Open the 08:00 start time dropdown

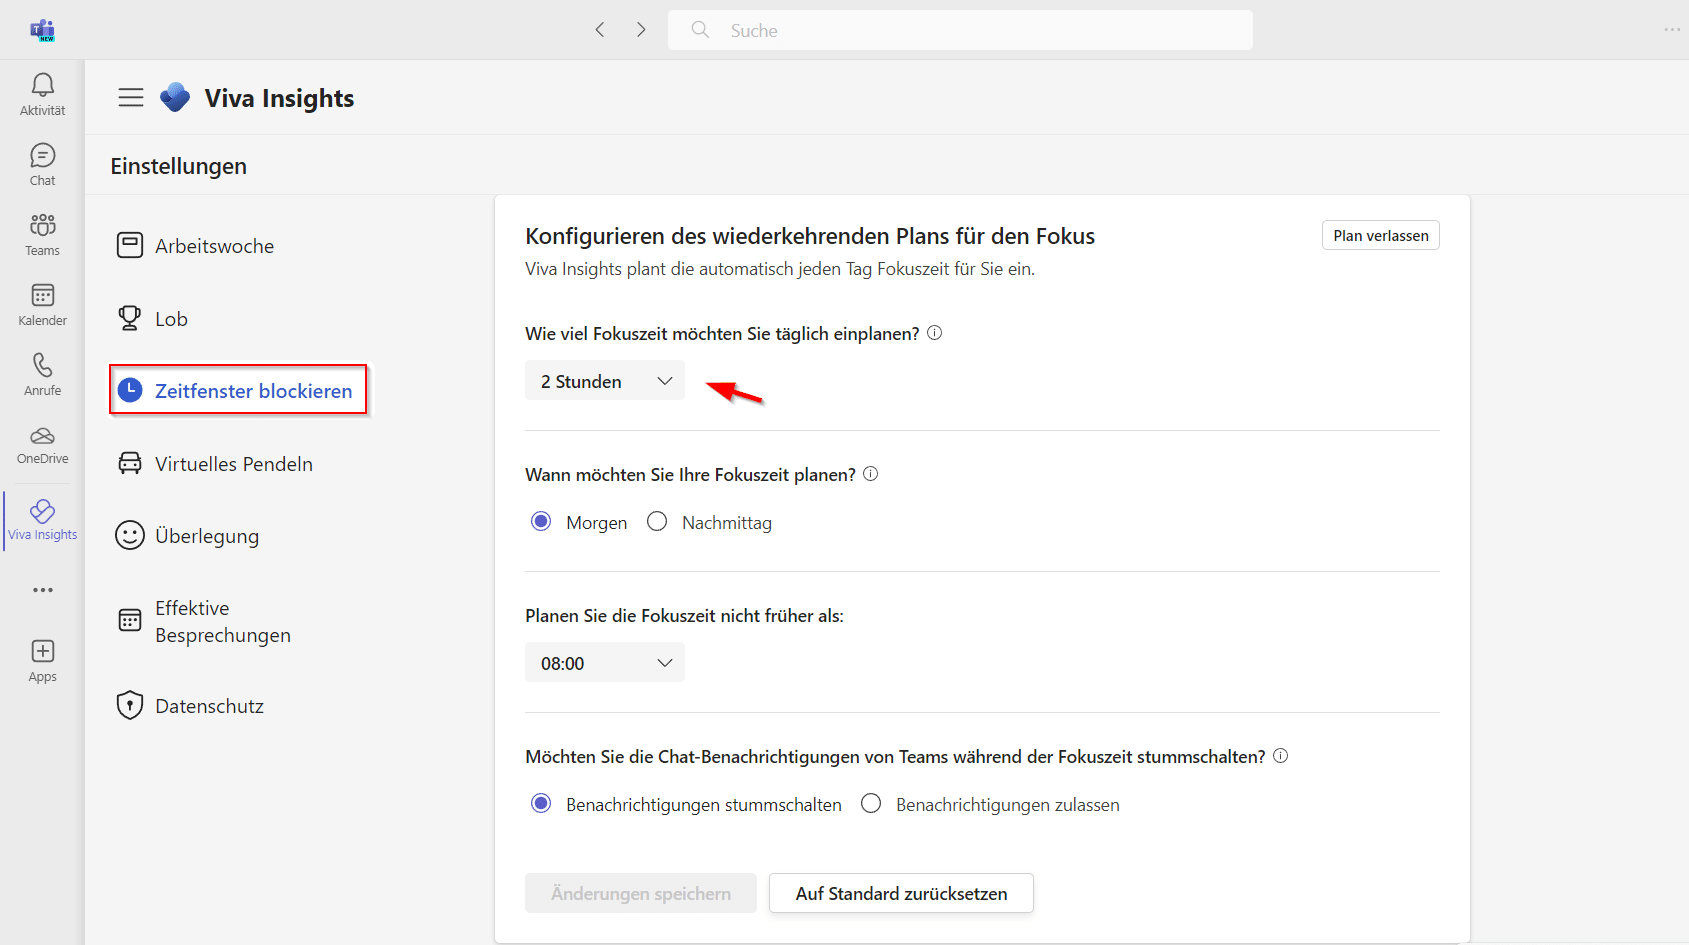click(x=604, y=663)
